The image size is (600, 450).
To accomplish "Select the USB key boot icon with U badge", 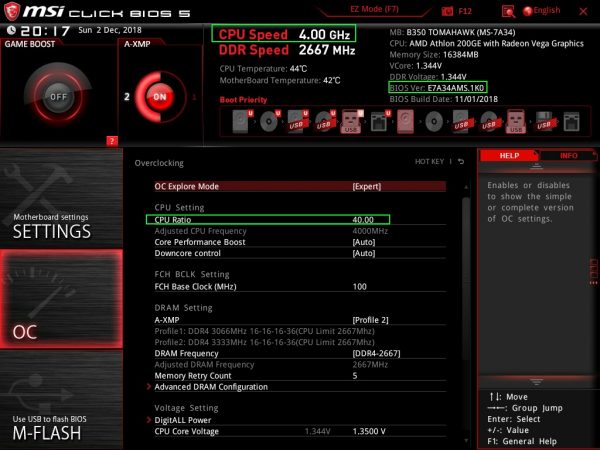I will tap(352, 121).
